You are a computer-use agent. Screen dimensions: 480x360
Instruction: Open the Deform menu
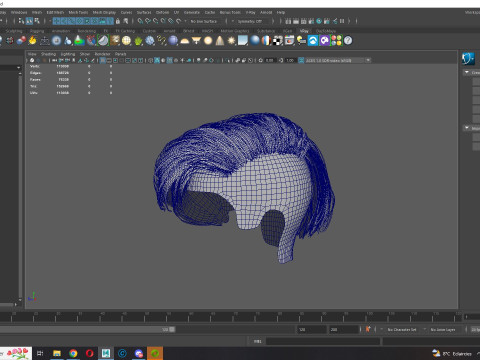coord(162,12)
